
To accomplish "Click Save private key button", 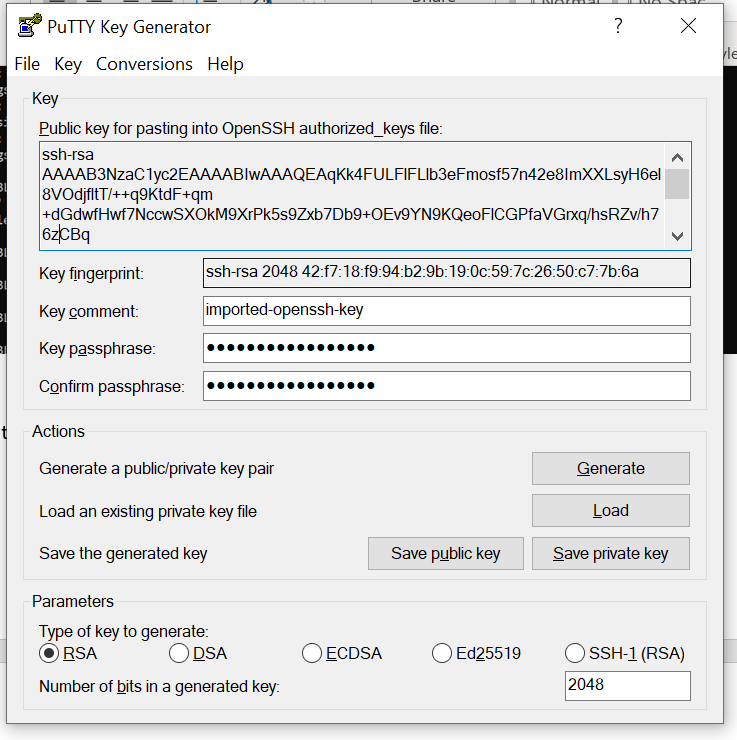I will pos(611,554).
